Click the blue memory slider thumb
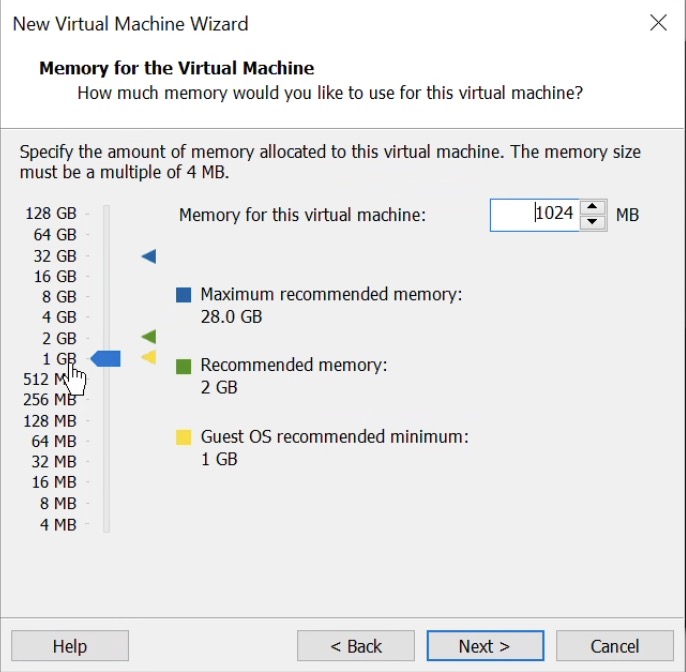The height and width of the screenshot is (672, 686). tap(106, 358)
